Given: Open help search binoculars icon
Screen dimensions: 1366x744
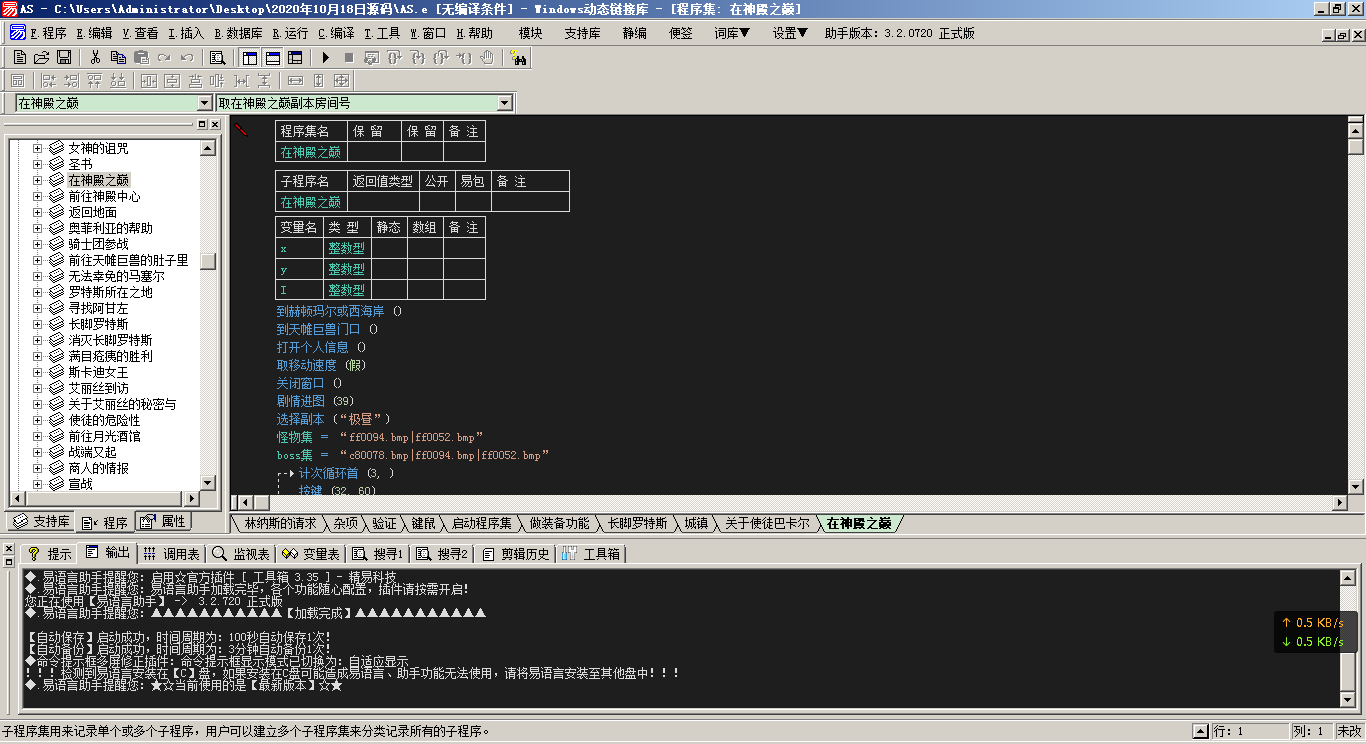Looking at the screenshot, I should [518, 58].
